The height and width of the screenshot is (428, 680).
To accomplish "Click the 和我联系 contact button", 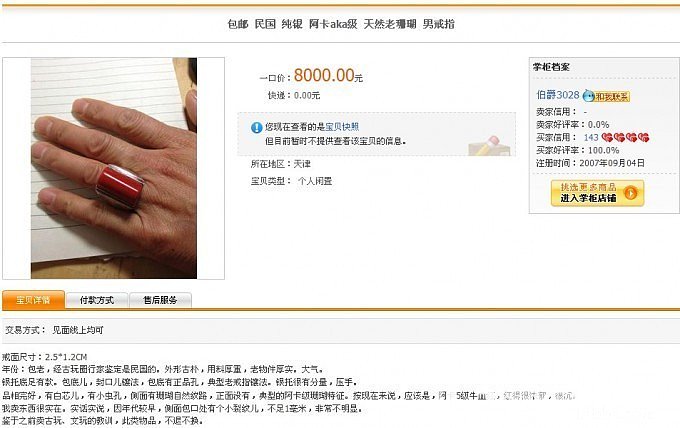I will coord(611,96).
